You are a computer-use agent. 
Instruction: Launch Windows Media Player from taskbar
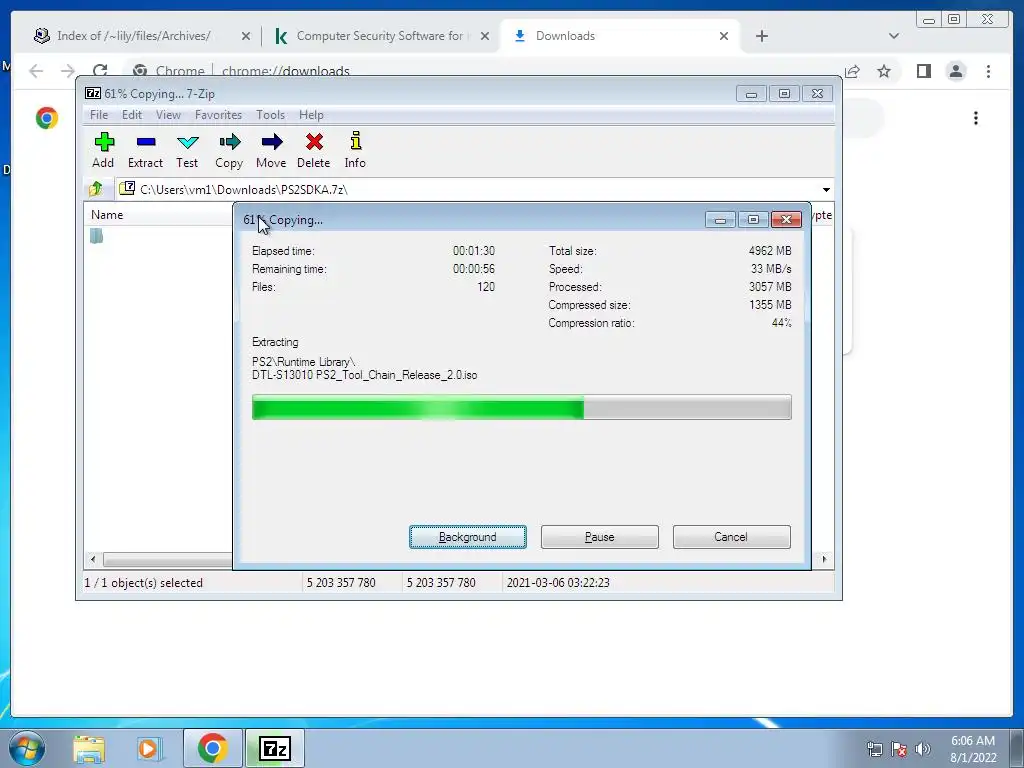[149, 749]
